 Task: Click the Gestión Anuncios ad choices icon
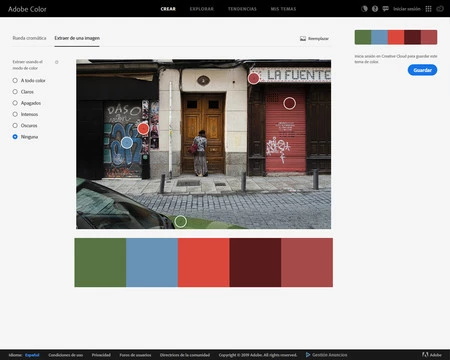(x=308, y=355)
